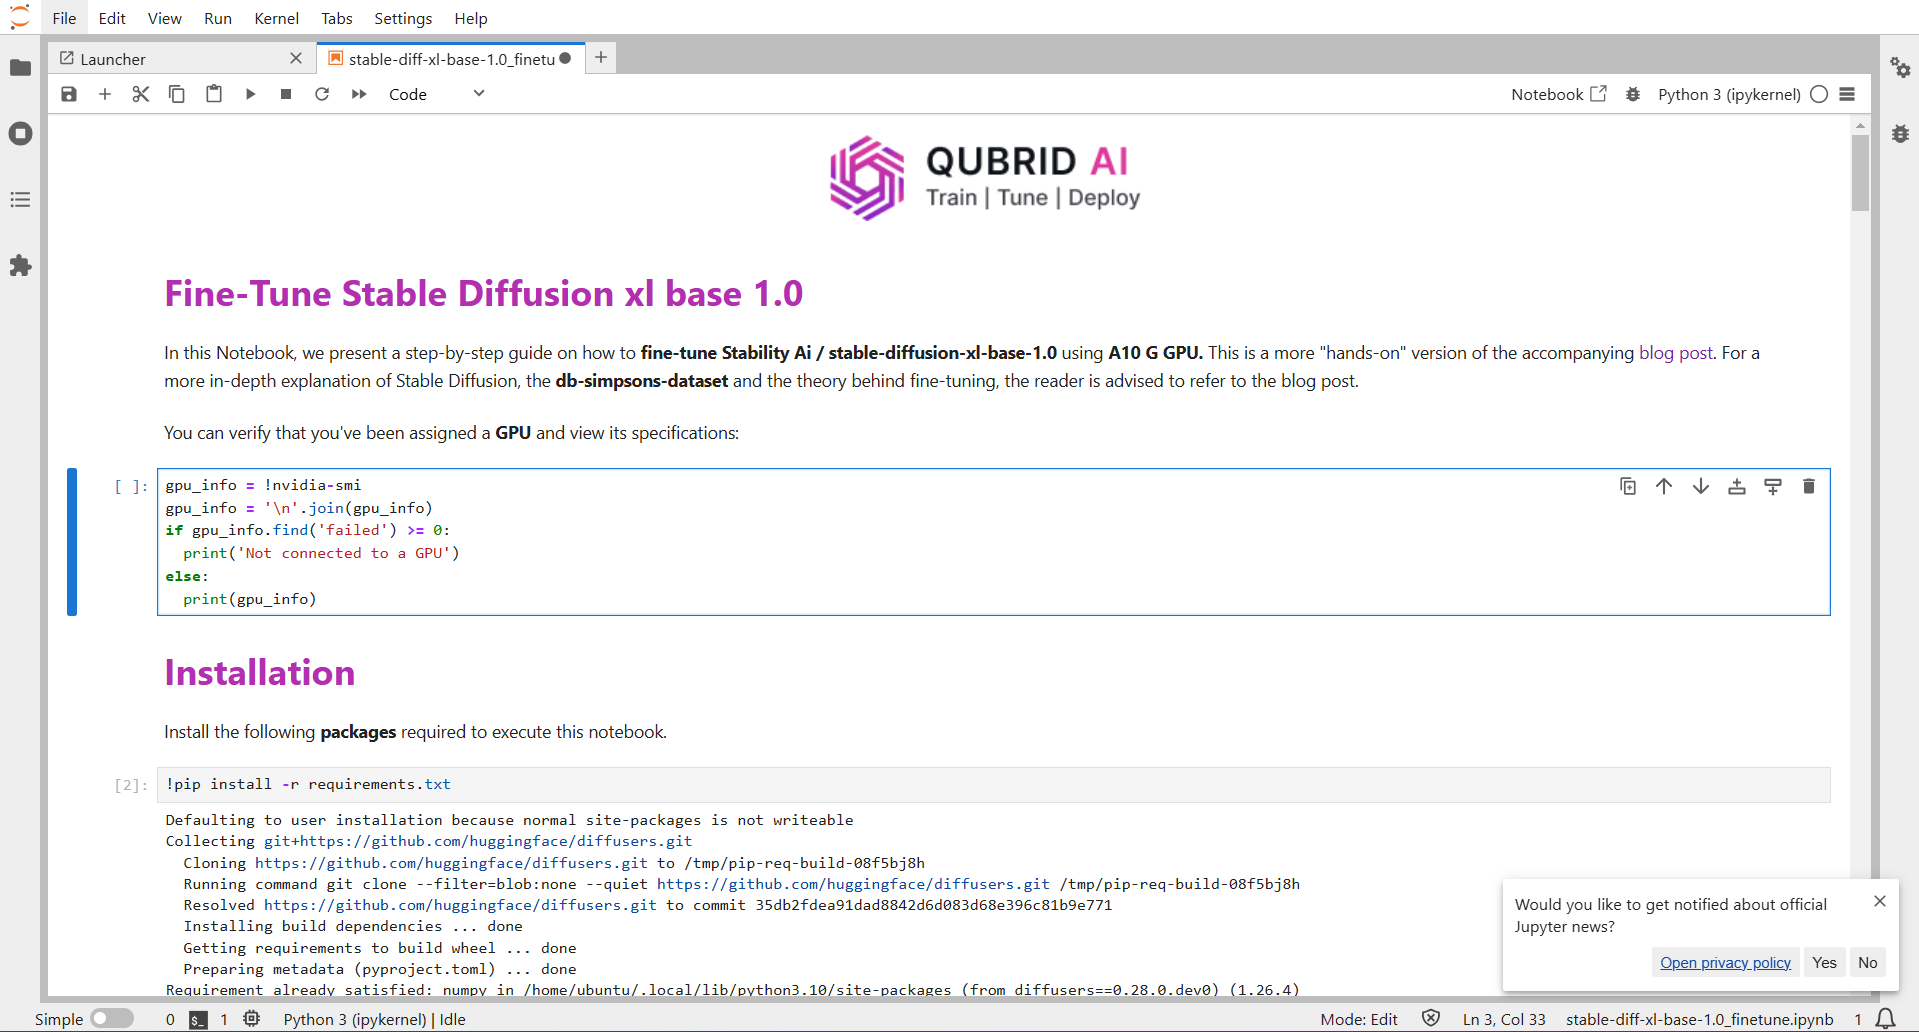Screen dimensions: 1919x1032
Task: Show the Table of Contents panel
Action: point(20,200)
